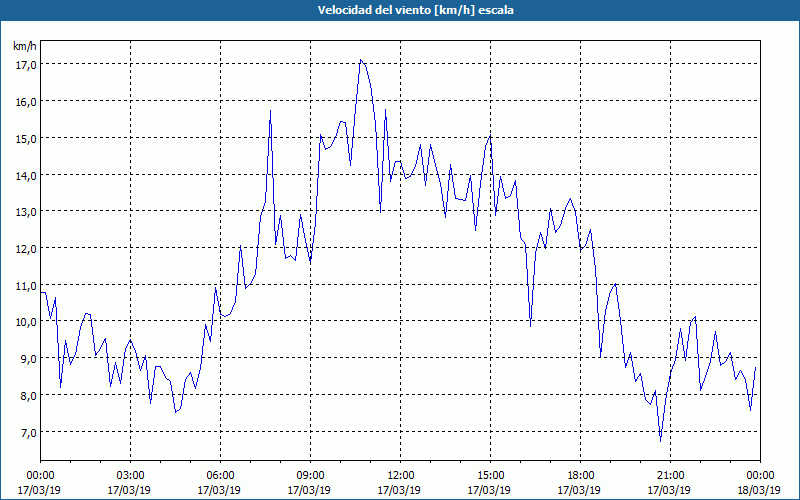Select the '16,0' y-axis value

point(27,101)
